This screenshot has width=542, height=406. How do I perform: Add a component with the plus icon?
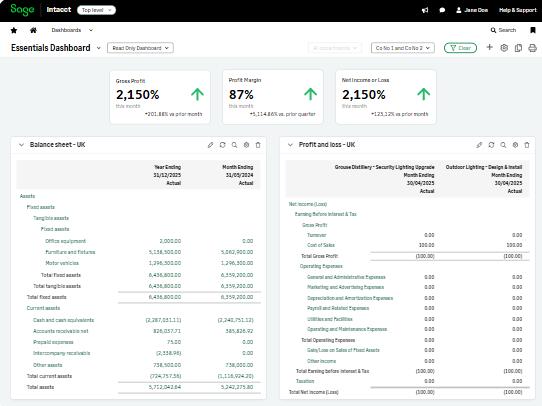pos(489,47)
